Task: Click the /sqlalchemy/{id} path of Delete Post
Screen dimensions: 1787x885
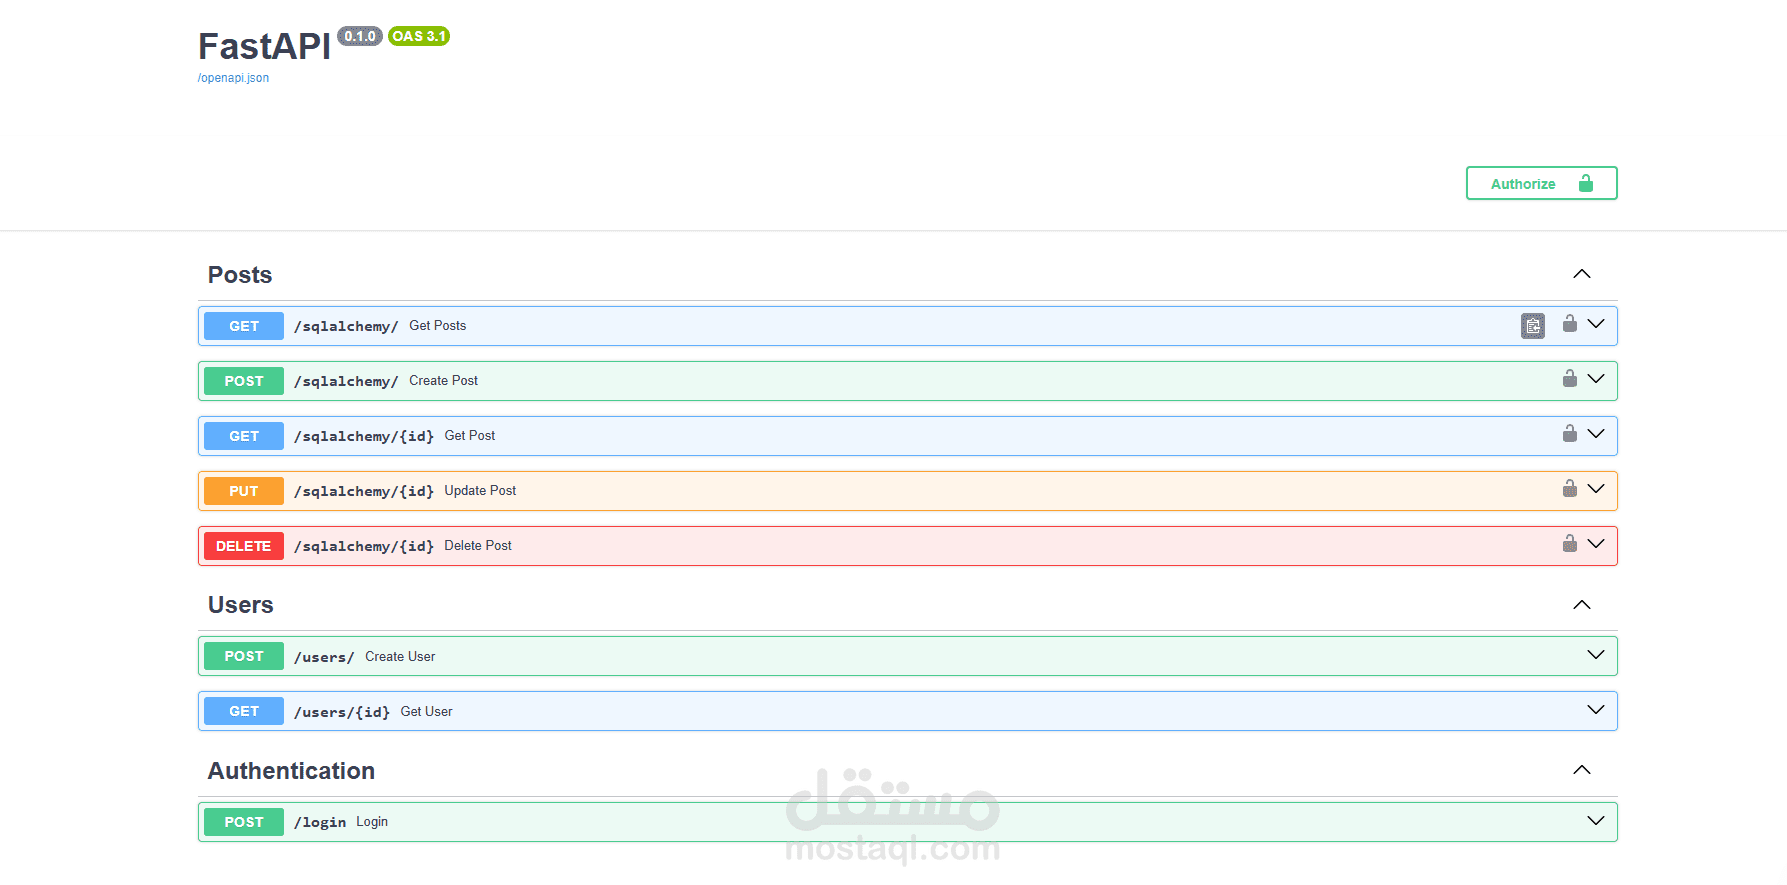Action: [364, 546]
